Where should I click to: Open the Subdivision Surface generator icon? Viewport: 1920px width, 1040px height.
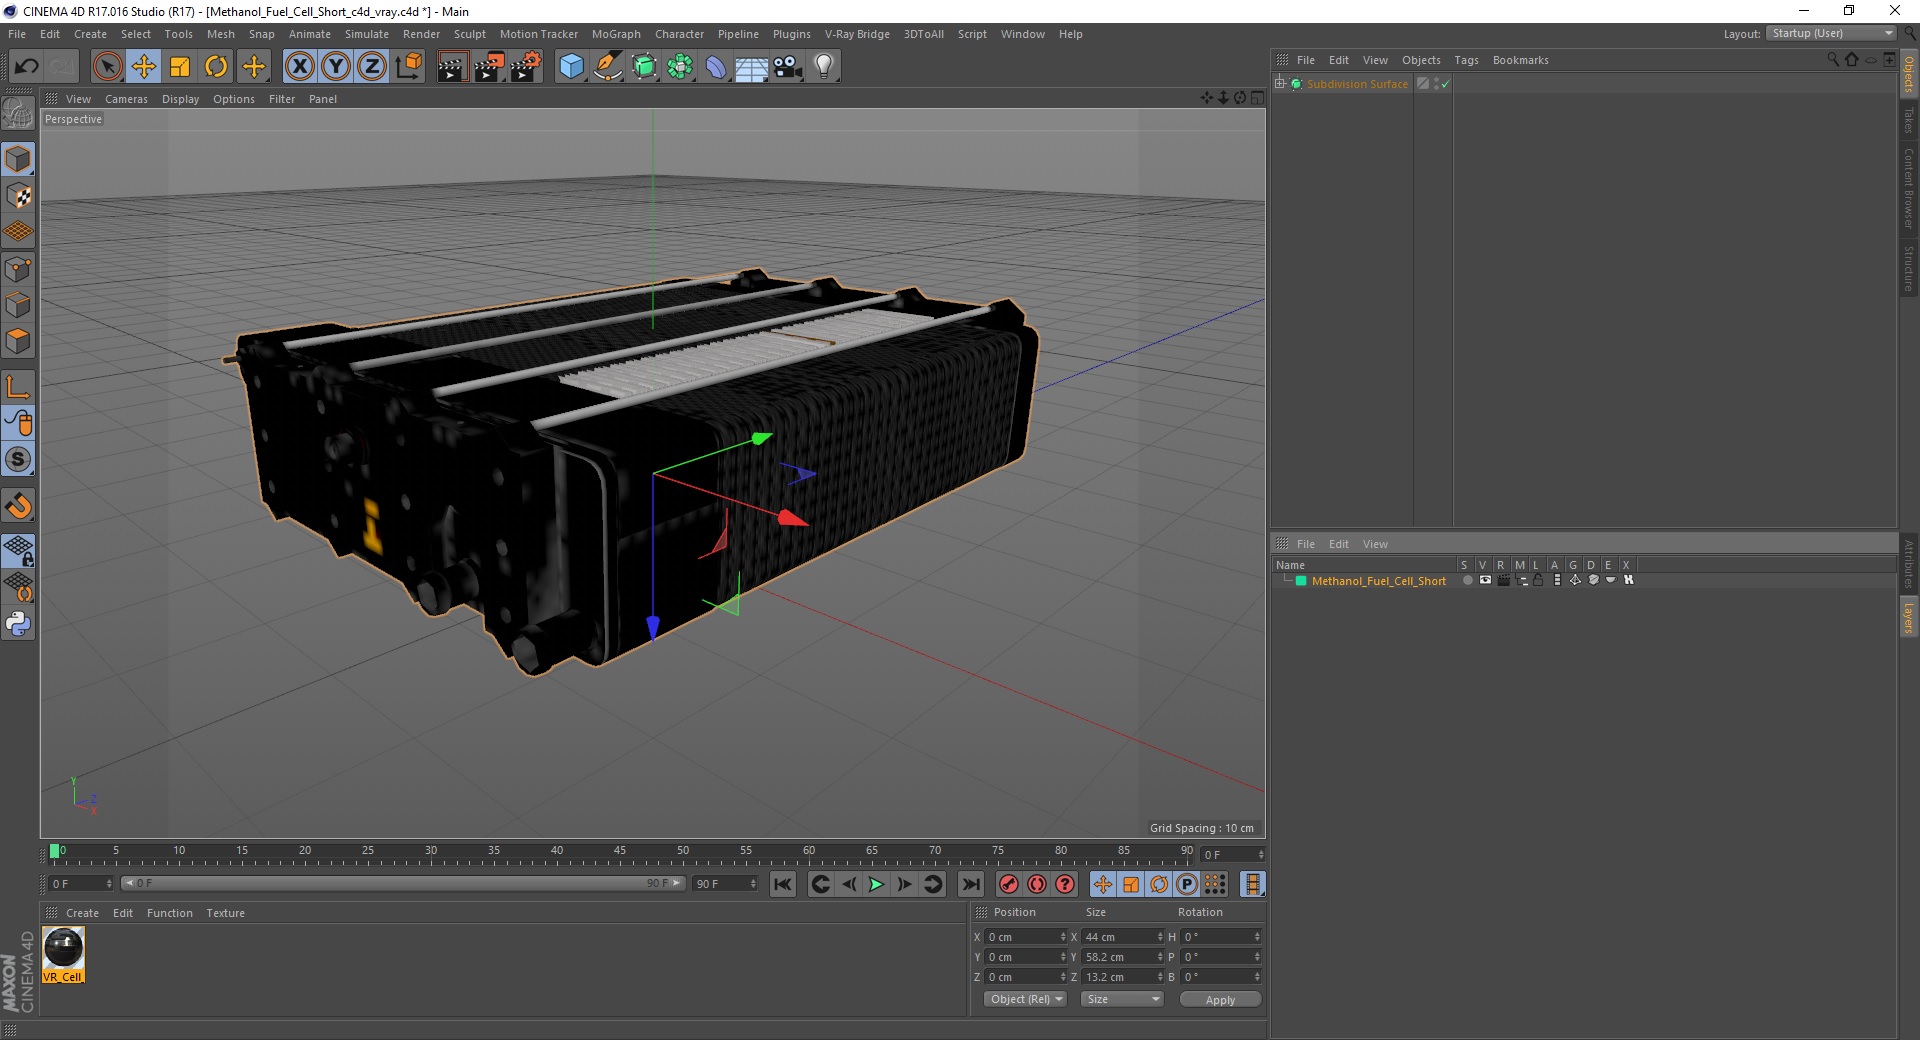pos(644,67)
